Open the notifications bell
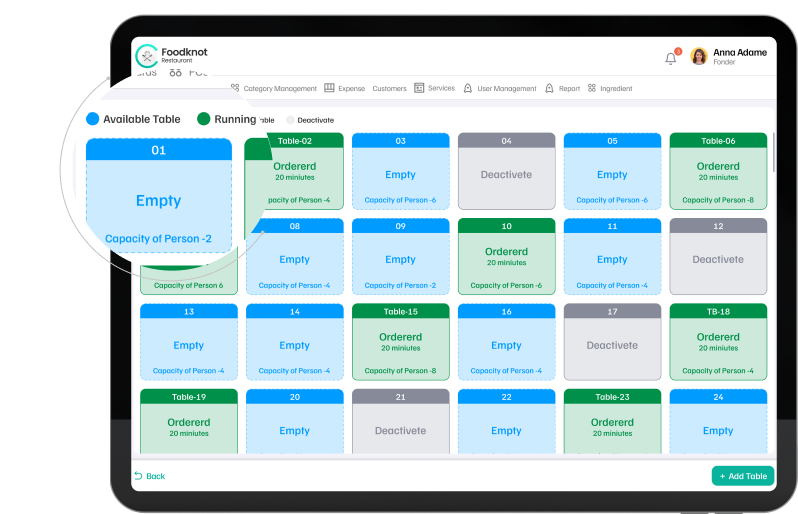This screenshot has height=514, width=798. [x=670, y=58]
